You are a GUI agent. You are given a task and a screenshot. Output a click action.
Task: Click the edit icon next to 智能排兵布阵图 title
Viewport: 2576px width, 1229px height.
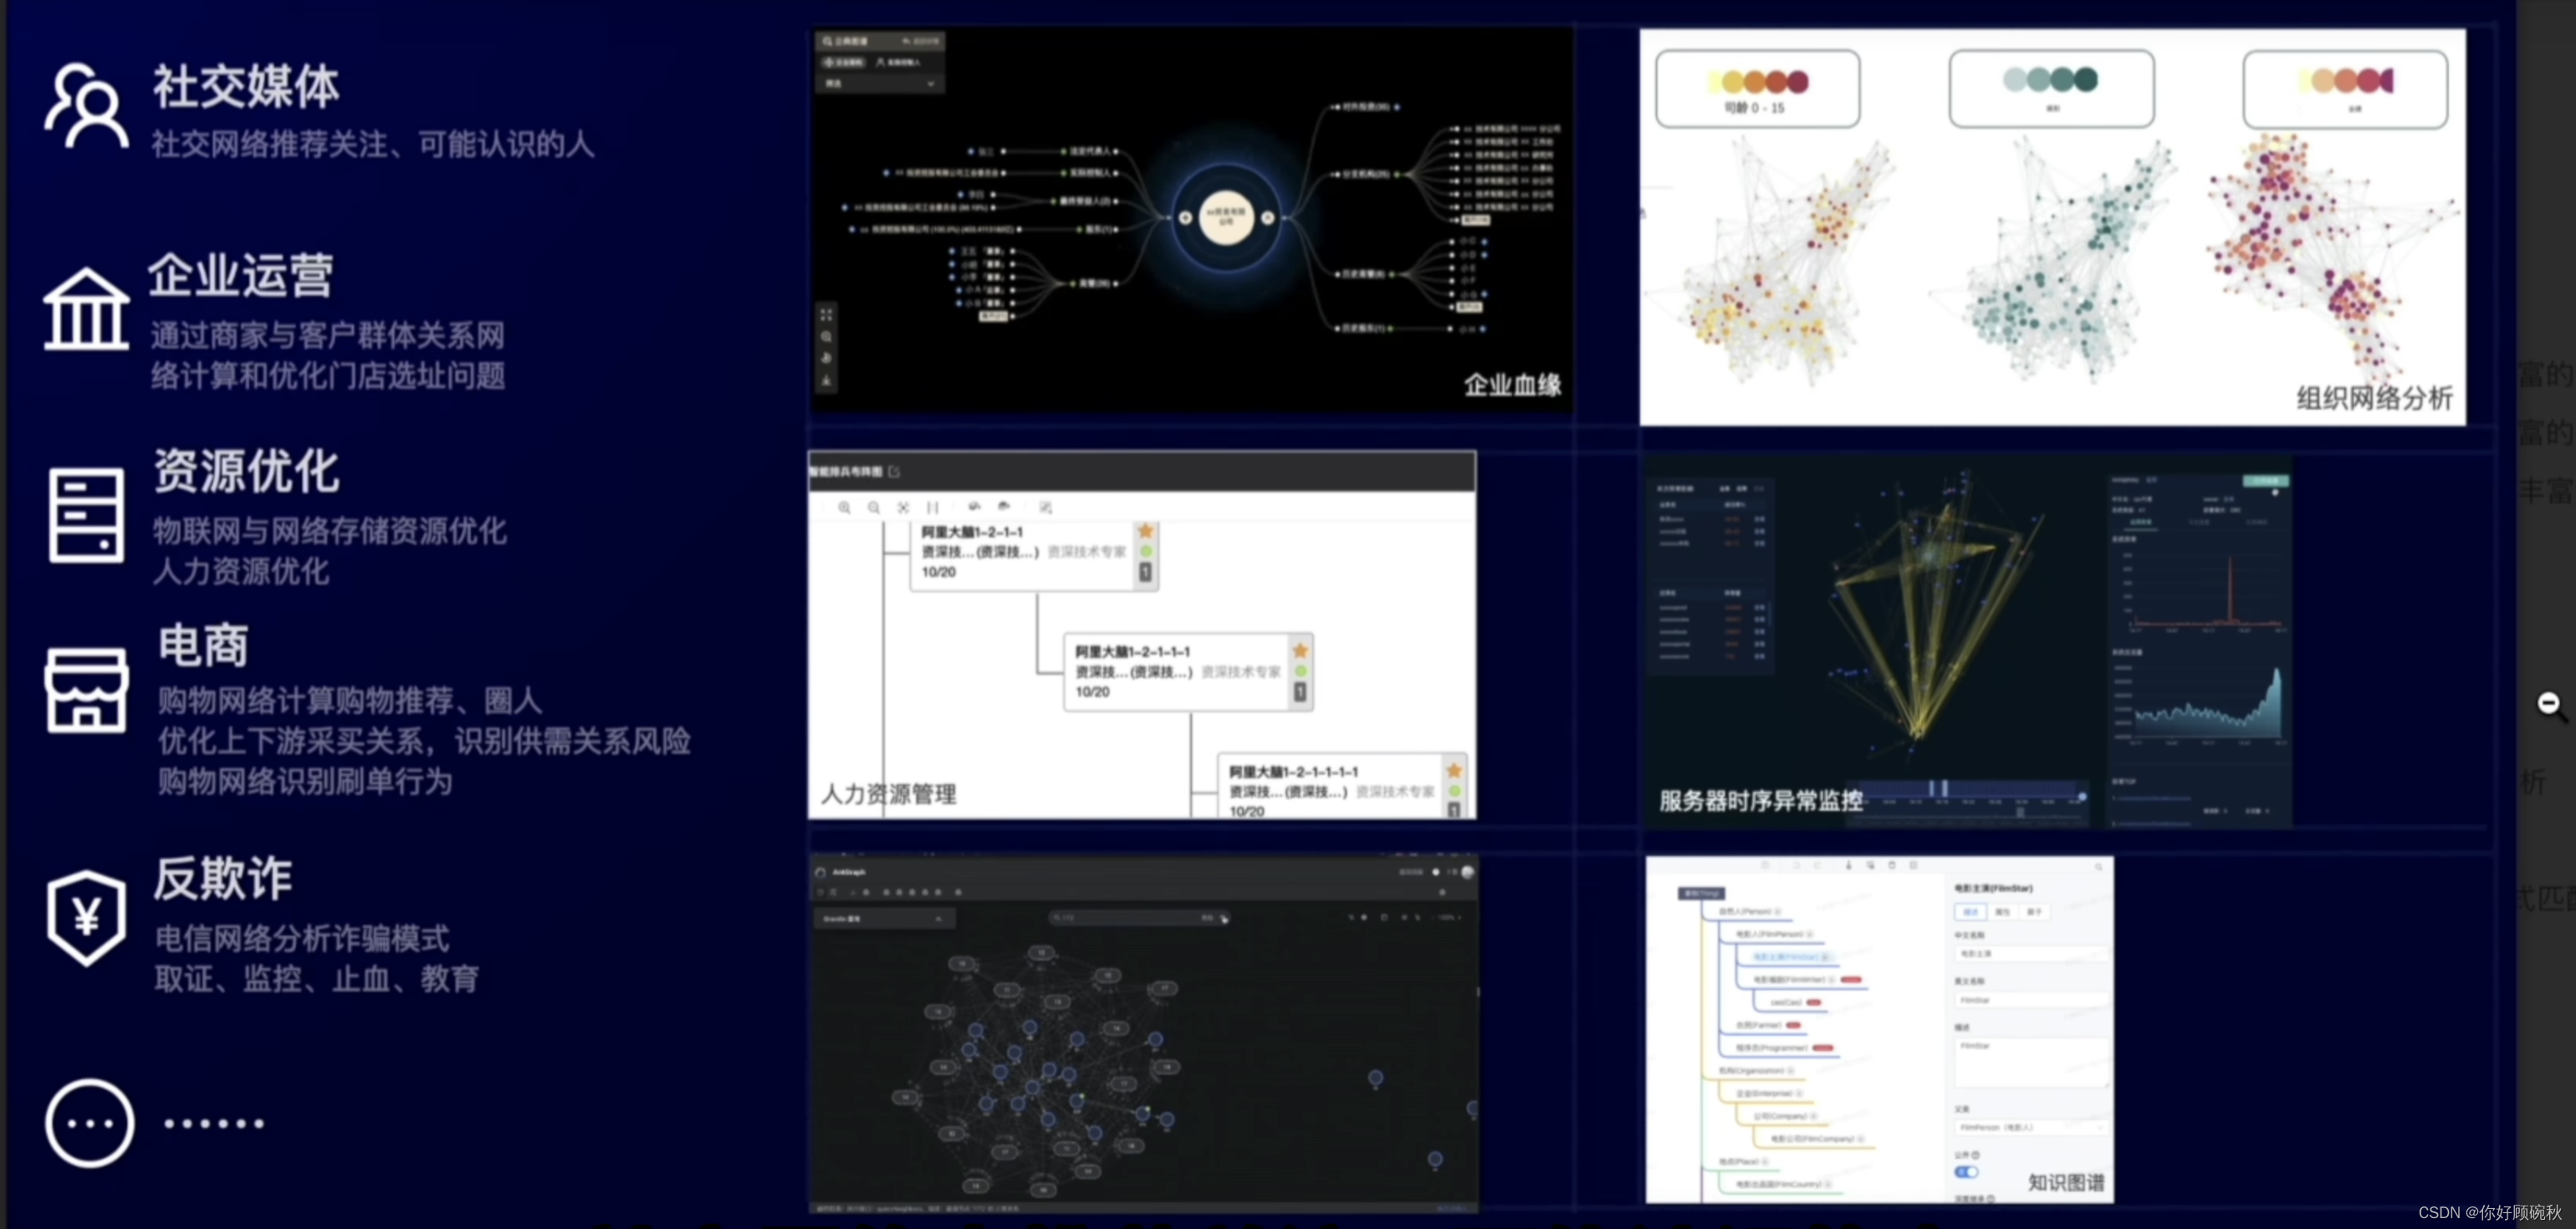(894, 472)
